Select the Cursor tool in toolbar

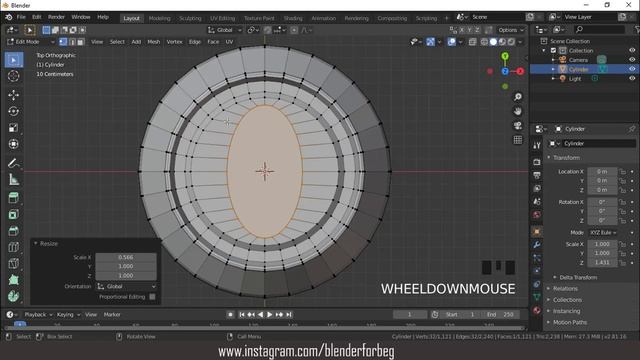[x=13, y=76]
